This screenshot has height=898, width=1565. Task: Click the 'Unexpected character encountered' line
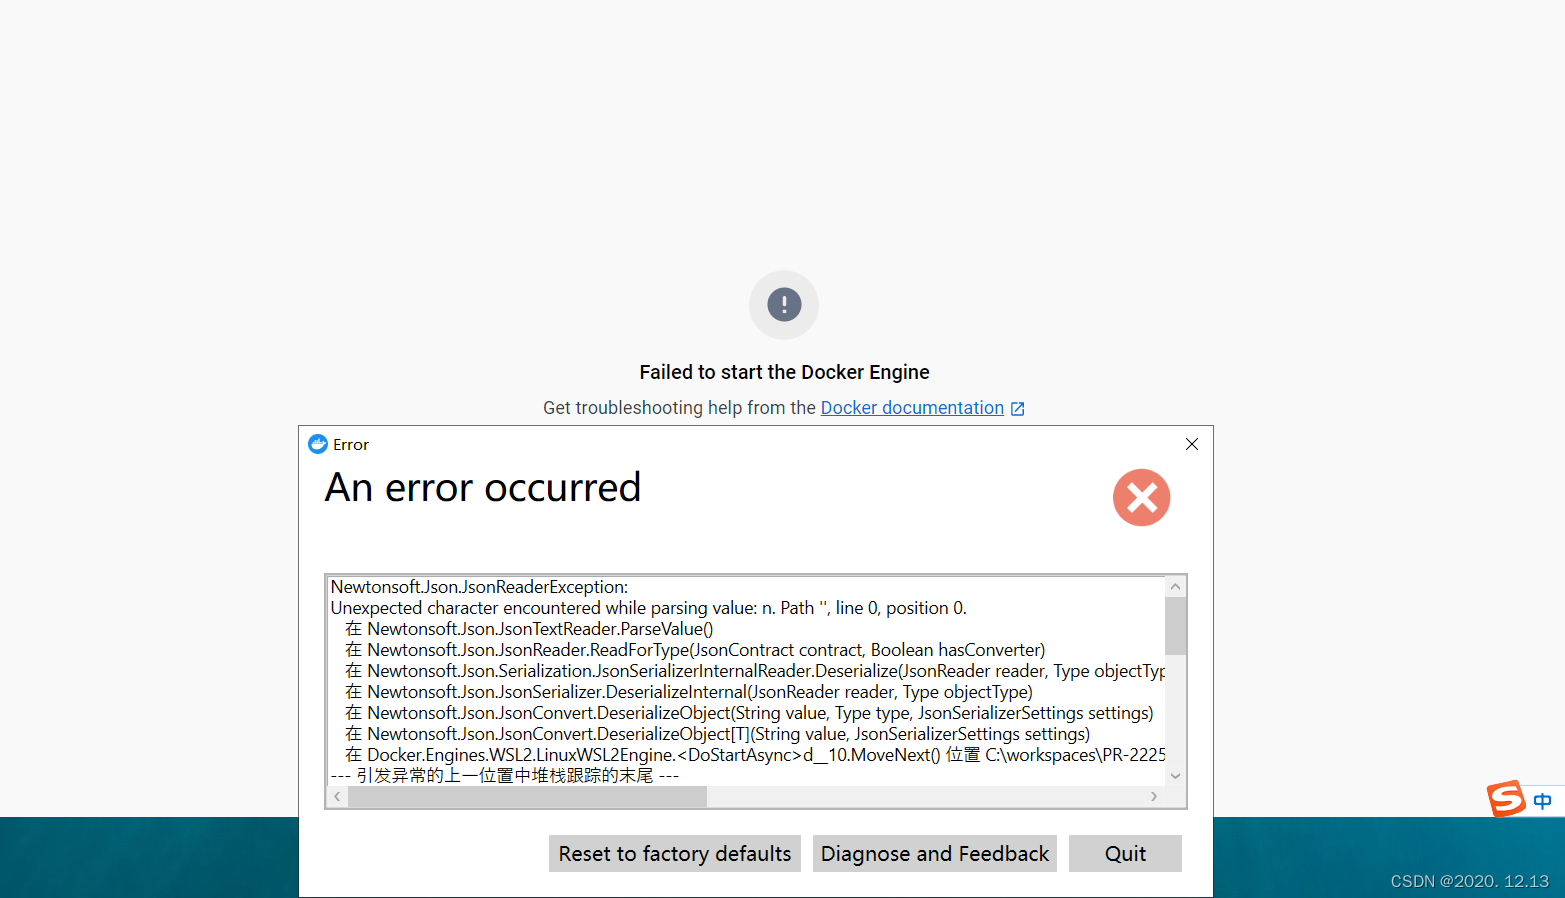coord(648,608)
